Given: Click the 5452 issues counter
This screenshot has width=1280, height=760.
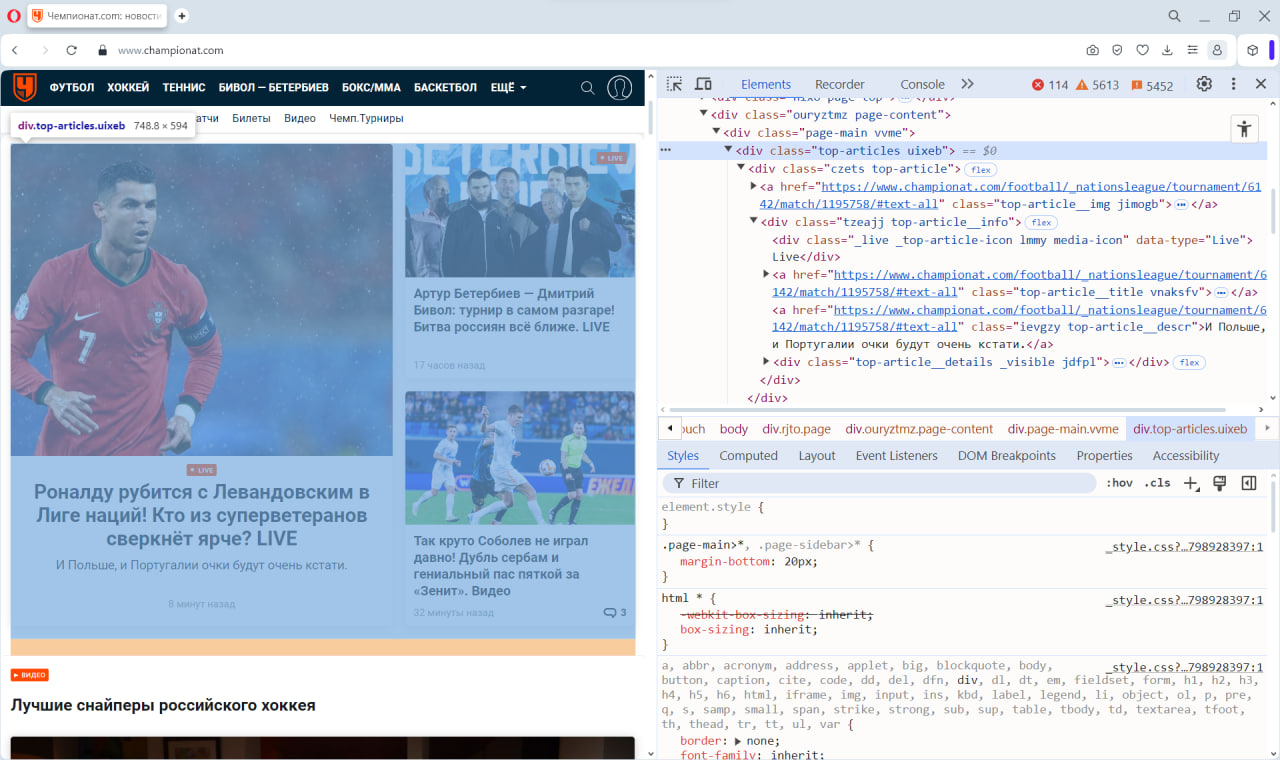Looking at the screenshot, I should [x=1152, y=85].
